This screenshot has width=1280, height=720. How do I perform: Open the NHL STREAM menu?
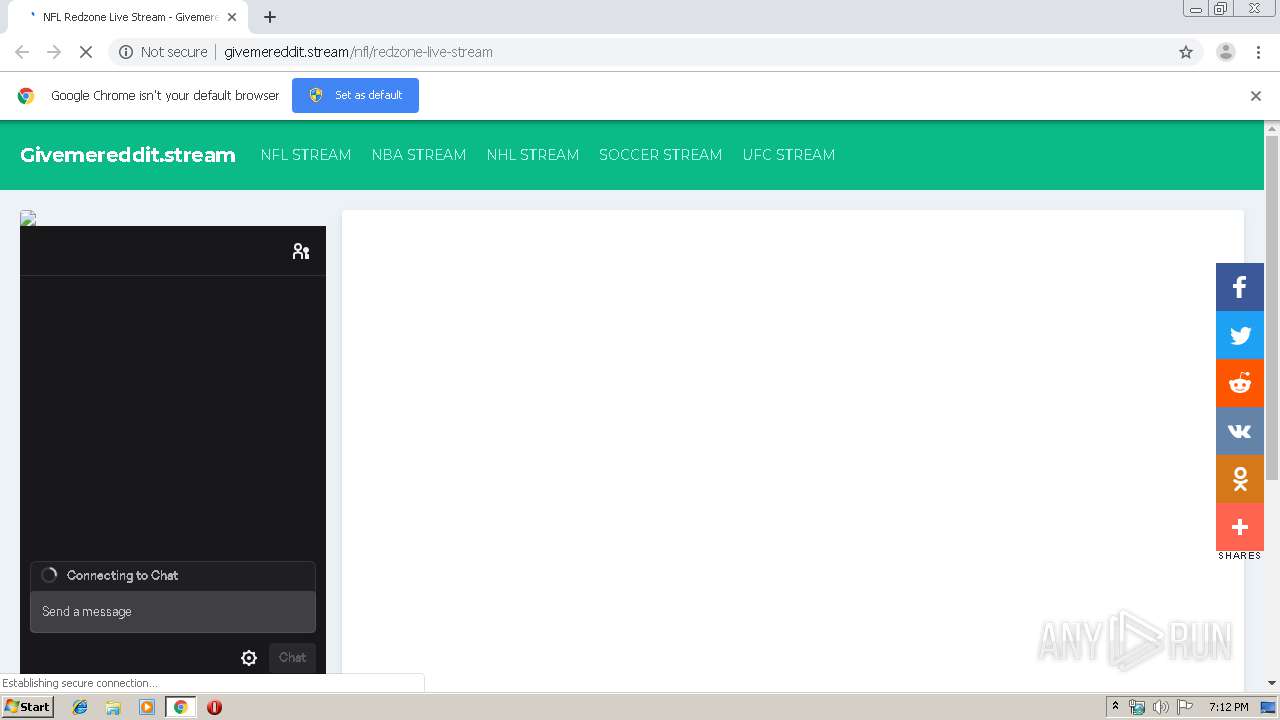click(533, 155)
